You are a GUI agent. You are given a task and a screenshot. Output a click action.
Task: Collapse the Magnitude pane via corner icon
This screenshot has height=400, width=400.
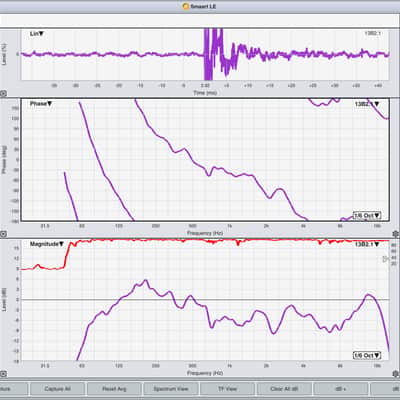pyautogui.click(x=3, y=374)
